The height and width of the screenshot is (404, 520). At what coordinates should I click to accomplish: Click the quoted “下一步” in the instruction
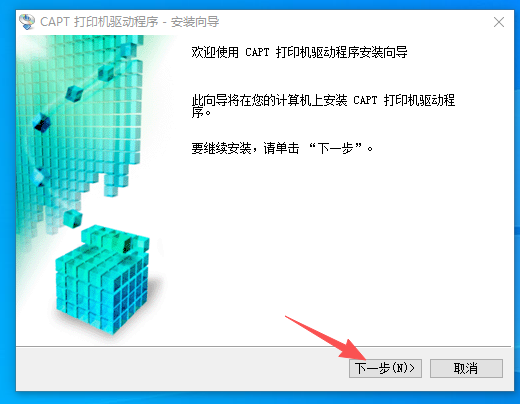coord(335,148)
